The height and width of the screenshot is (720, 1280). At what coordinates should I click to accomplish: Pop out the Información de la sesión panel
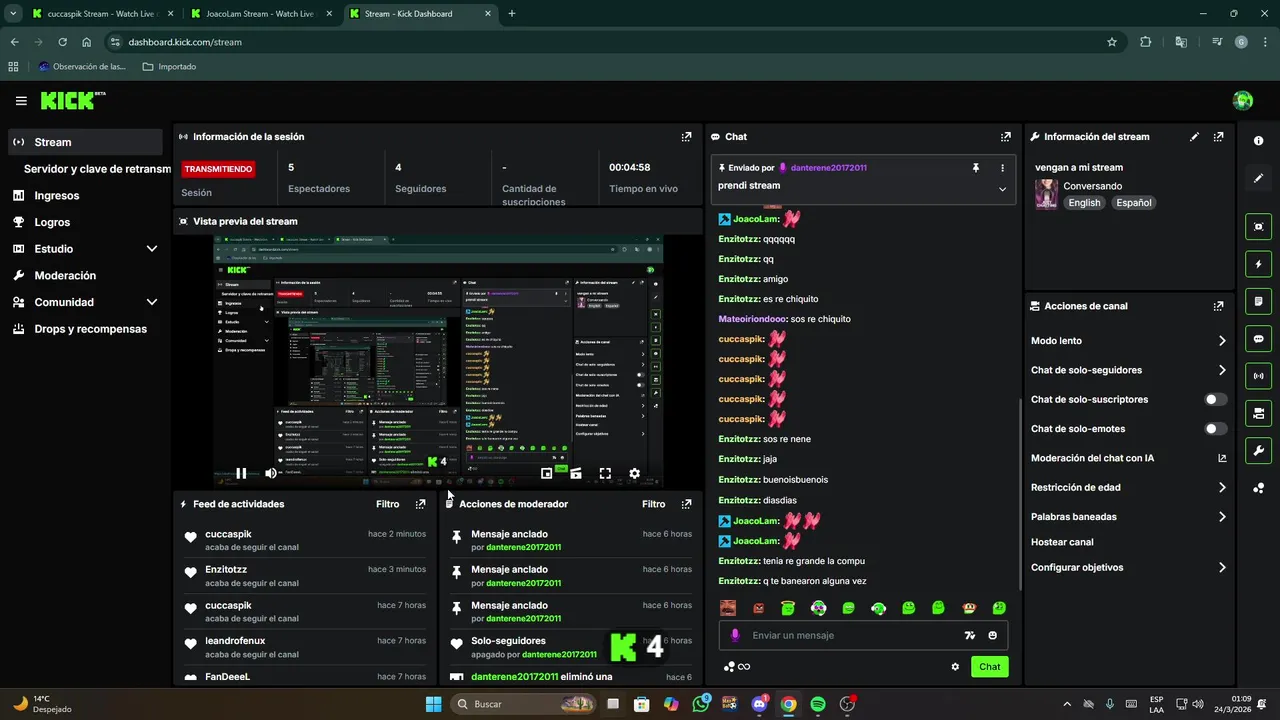(686, 136)
